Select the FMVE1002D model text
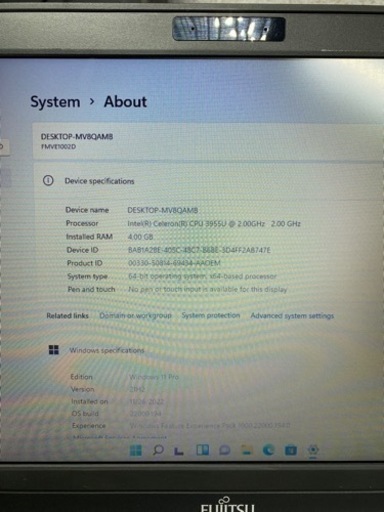Viewport: 384px width, 512px height. (x=58, y=147)
